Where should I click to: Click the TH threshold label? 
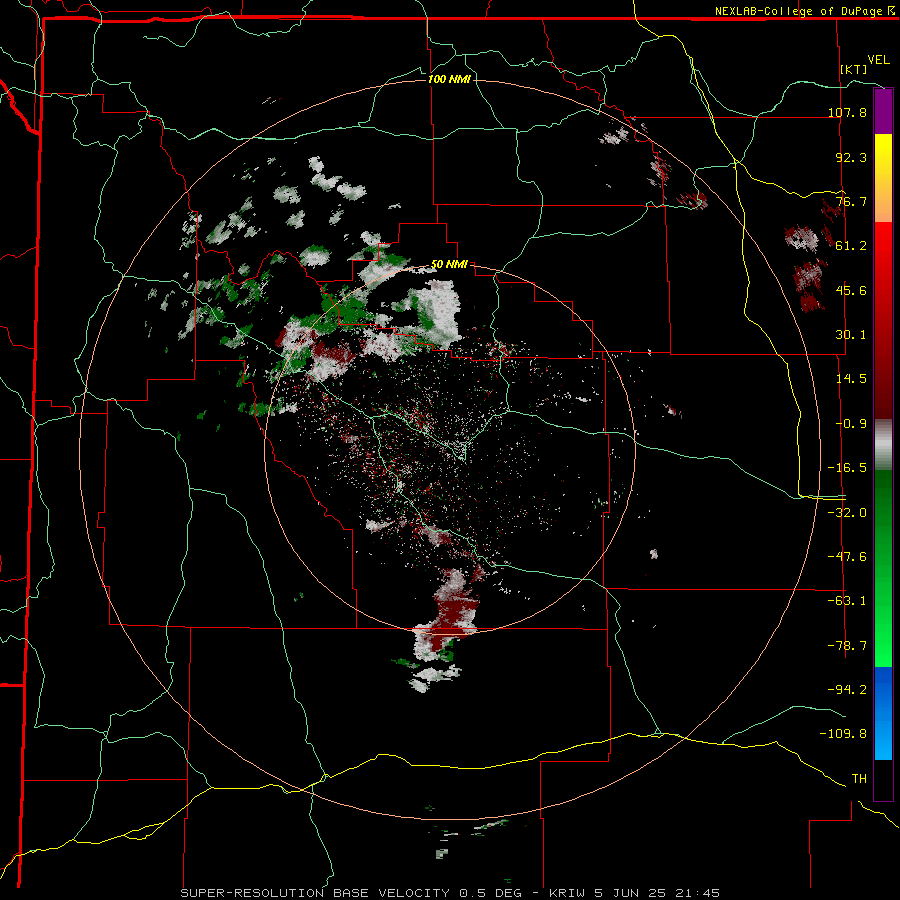(859, 779)
